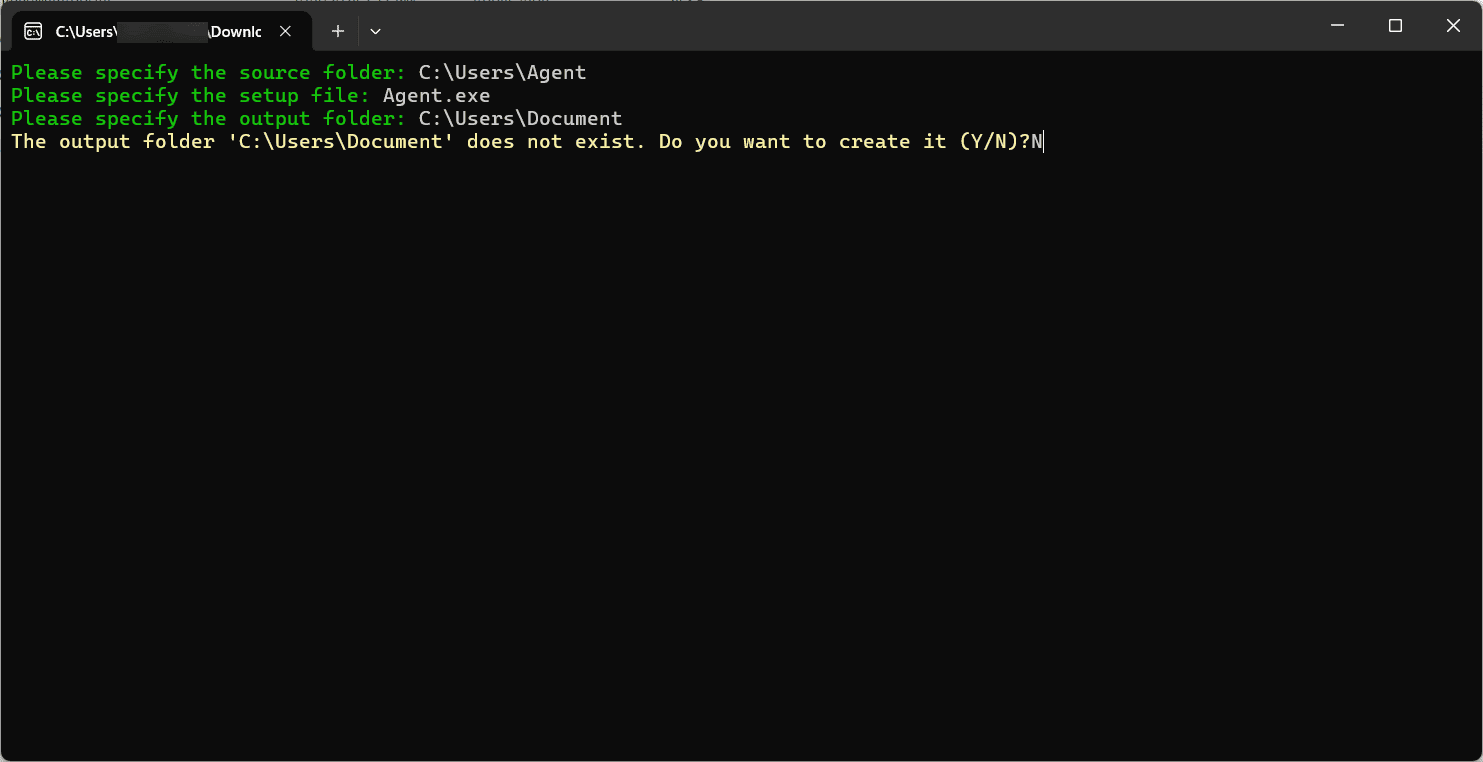The height and width of the screenshot is (762, 1483).
Task: Open a new tab with the plus icon
Action: coord(338,31)
